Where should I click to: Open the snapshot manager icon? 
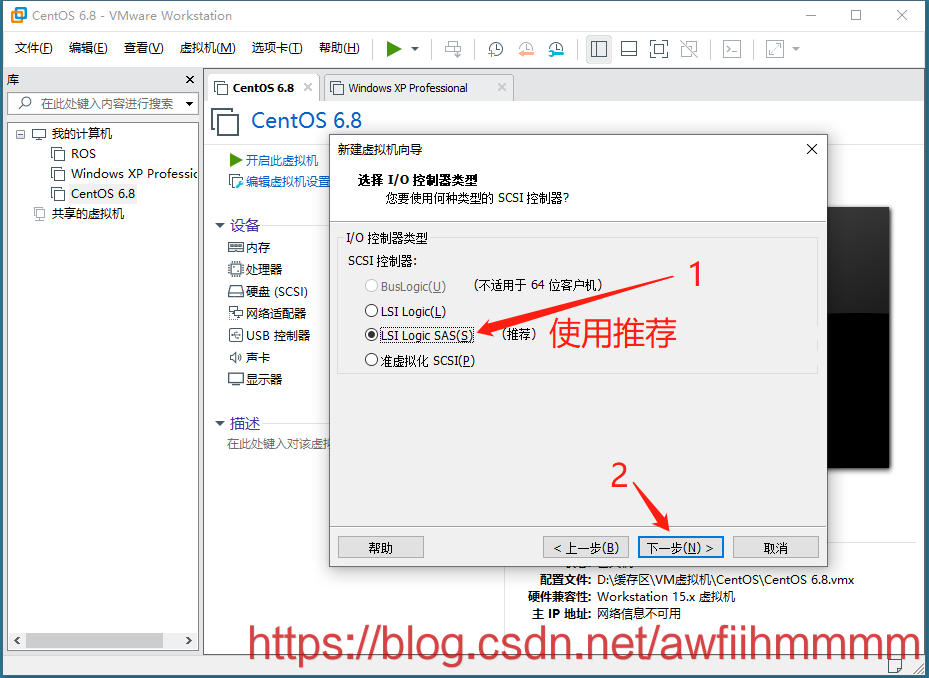point(556,49)
